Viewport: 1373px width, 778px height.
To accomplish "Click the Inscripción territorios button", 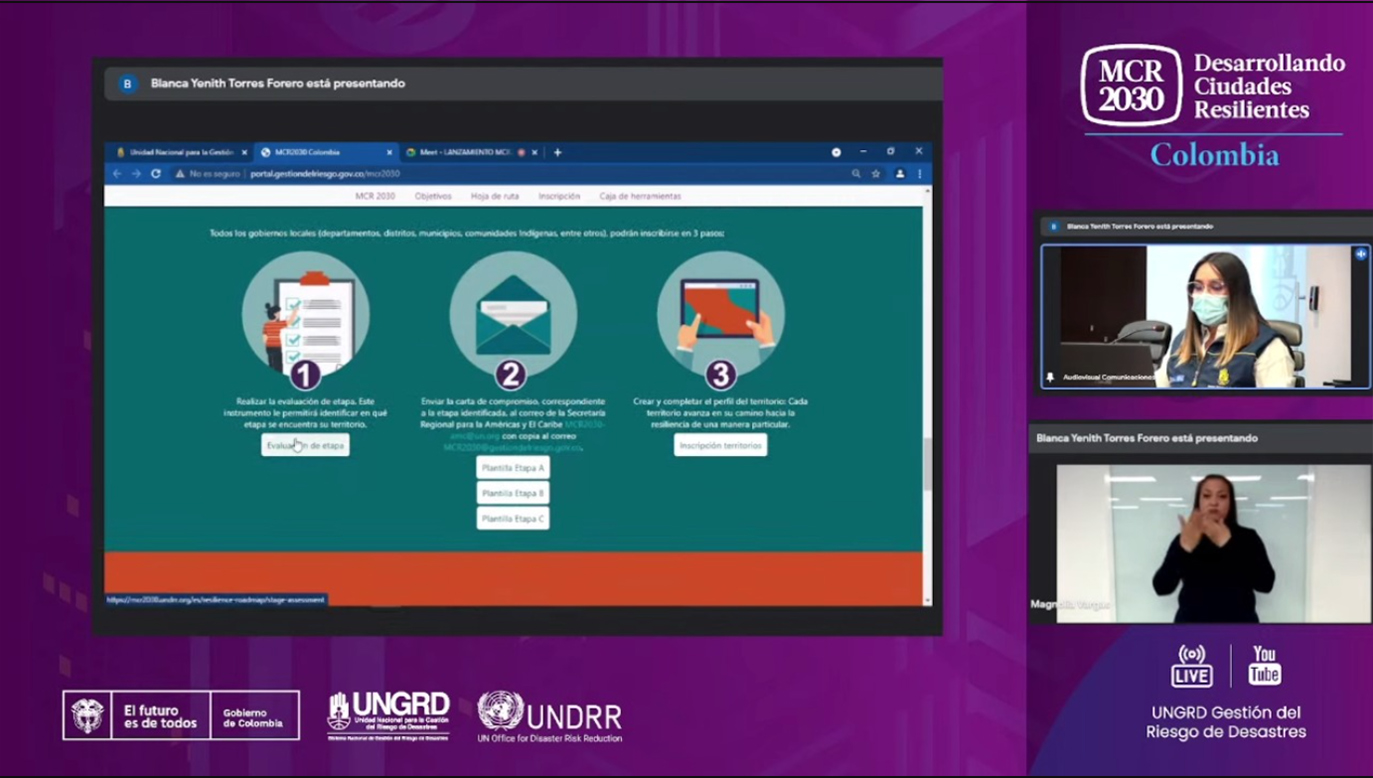I will pos(720,445).
